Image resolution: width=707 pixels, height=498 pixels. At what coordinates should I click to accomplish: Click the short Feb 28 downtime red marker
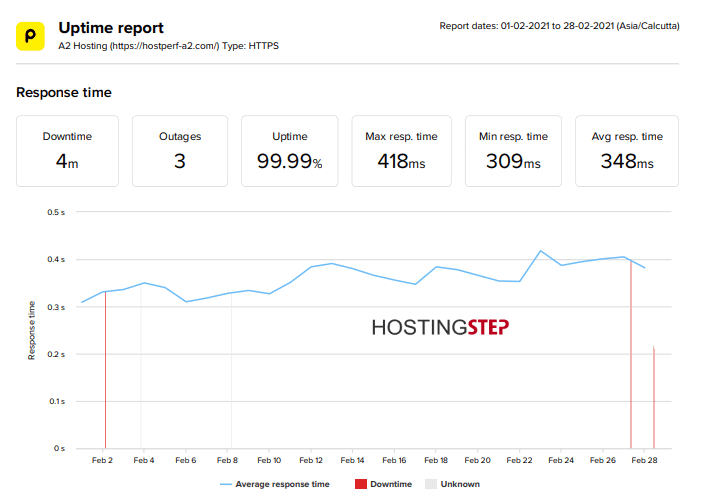coord(654,397)
